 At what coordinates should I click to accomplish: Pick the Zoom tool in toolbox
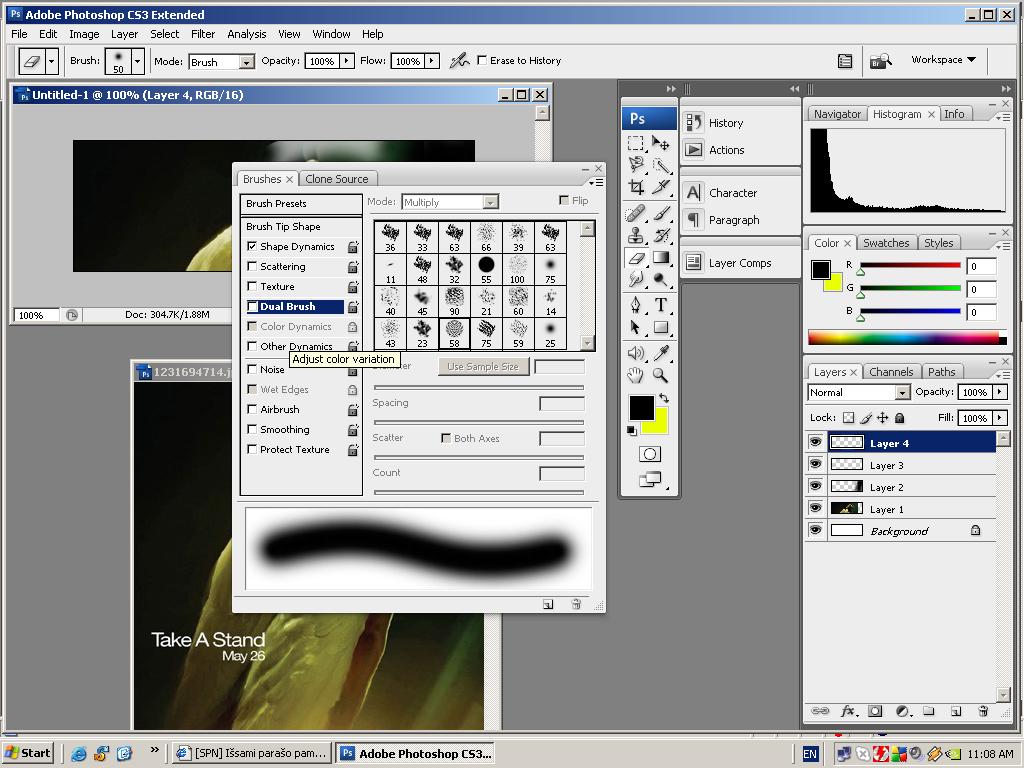(661, 375)
